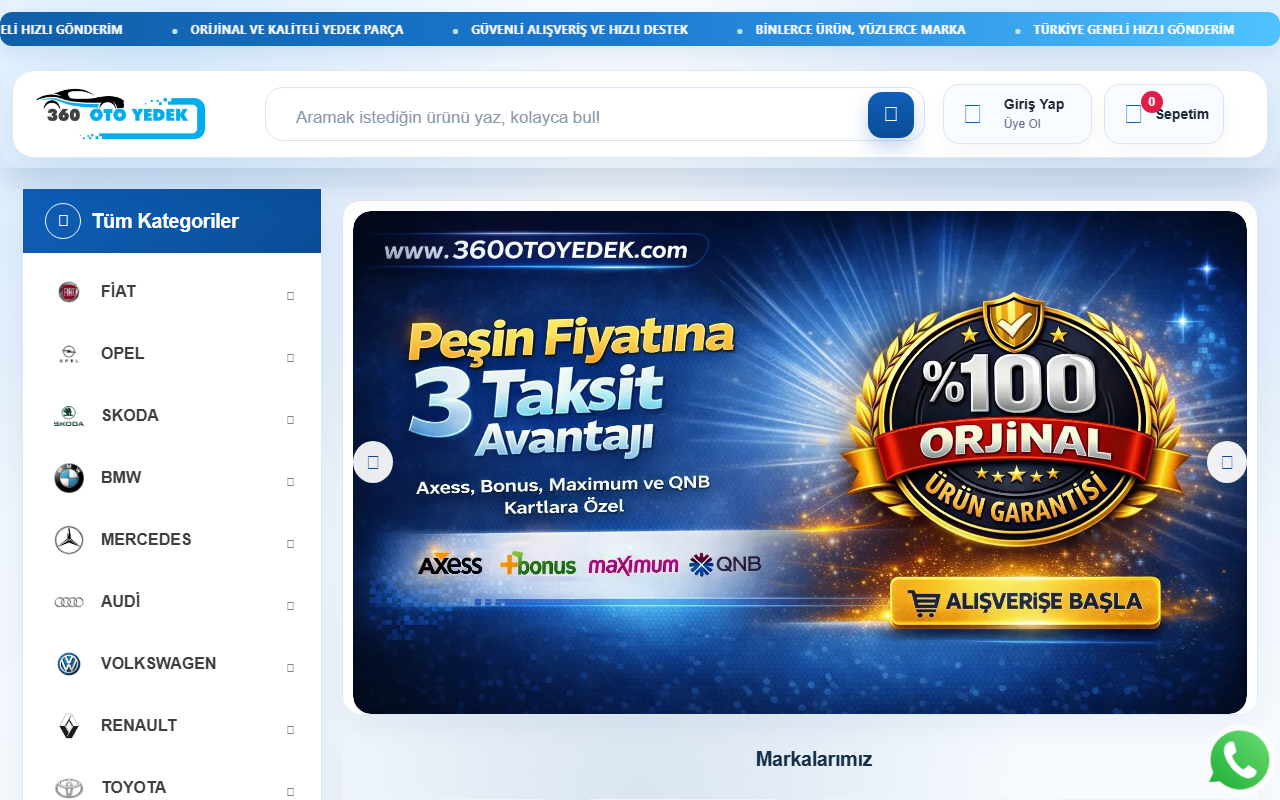Click the user icon beside Giriş Yap
This screenshot has width=1280, height=800.
pos(972,114)
